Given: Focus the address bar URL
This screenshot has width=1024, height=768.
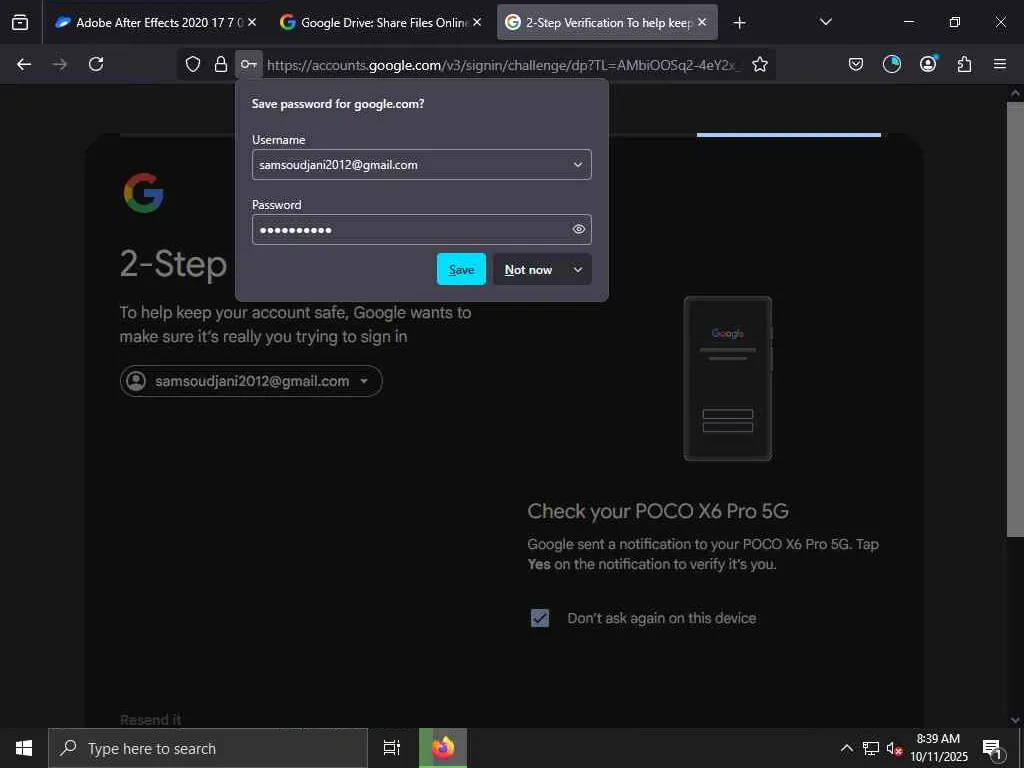Looking at the screenshot, I should [503, 65].
